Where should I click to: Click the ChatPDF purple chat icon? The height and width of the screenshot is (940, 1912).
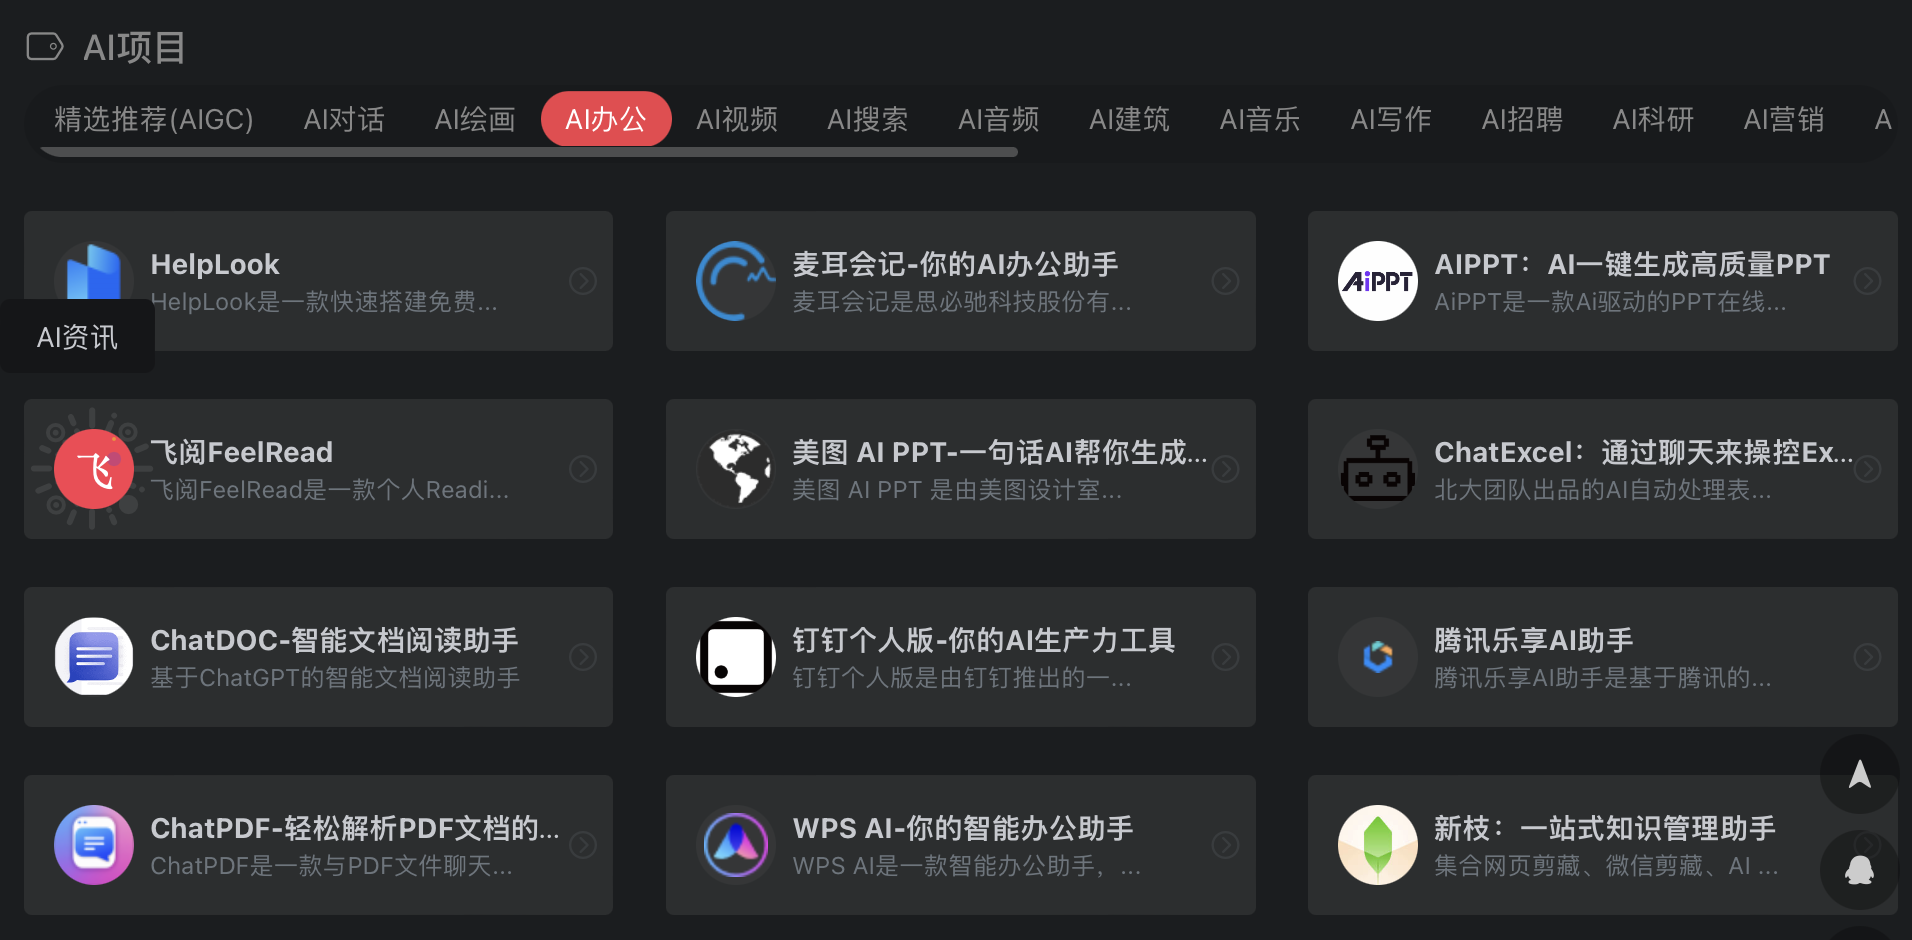click(x=94, y=845)
